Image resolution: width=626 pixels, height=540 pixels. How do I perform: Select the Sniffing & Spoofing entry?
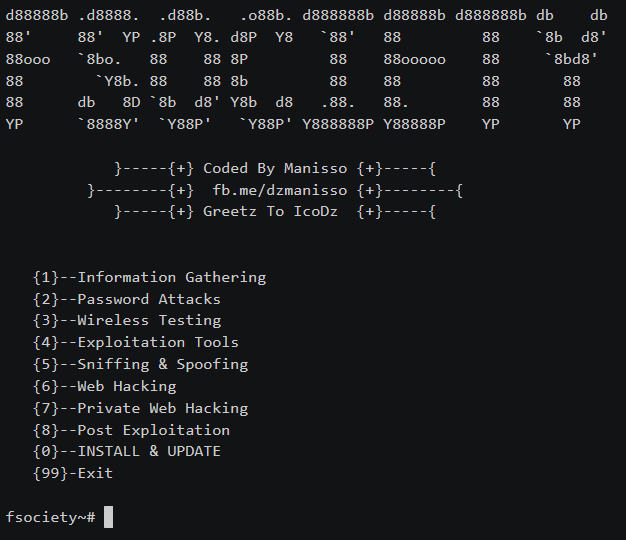click(x=162, y=365)
